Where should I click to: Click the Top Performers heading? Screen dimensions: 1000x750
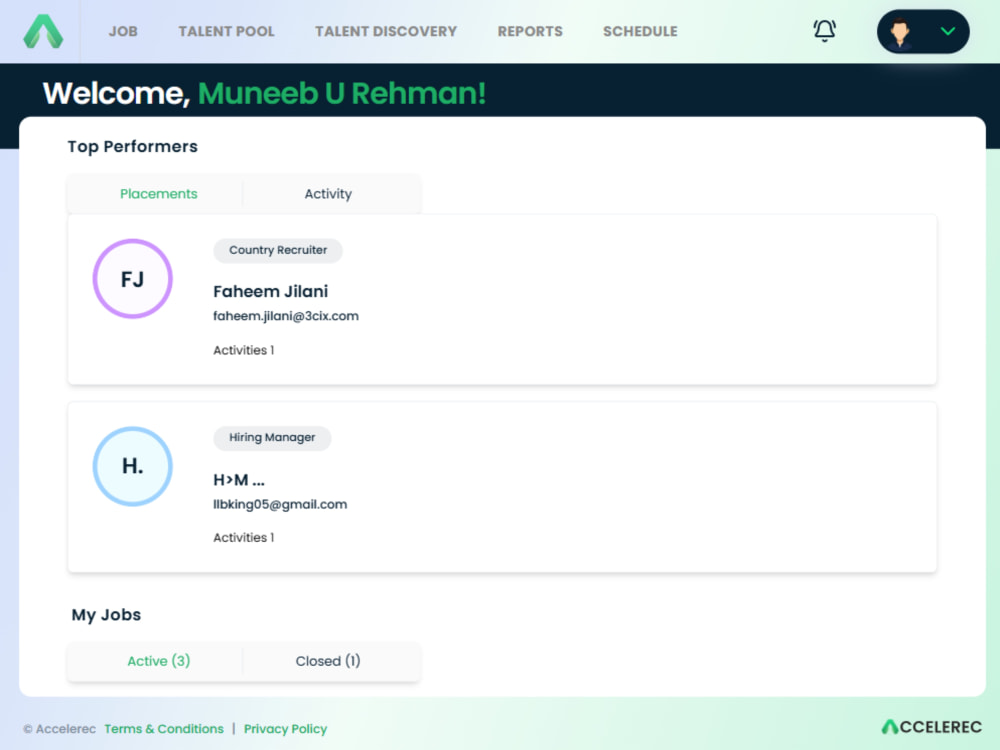[133, 147]
